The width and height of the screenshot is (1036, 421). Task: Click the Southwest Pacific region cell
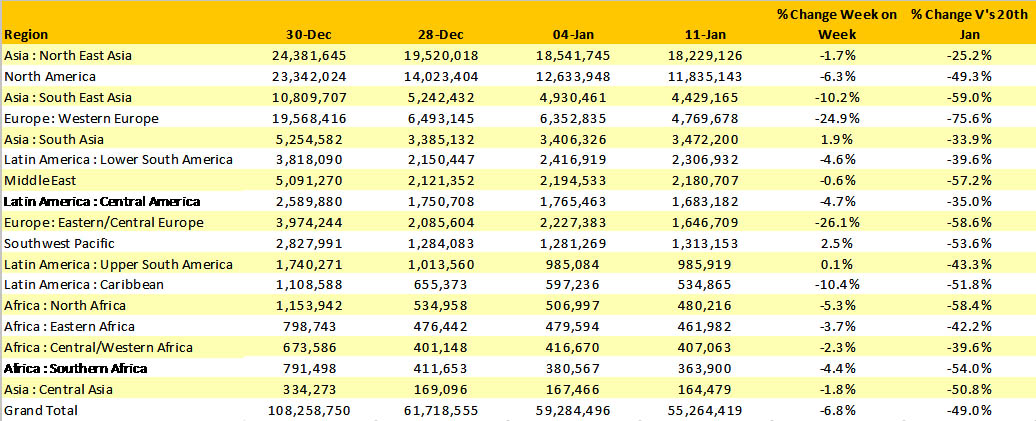pos(58,243)
